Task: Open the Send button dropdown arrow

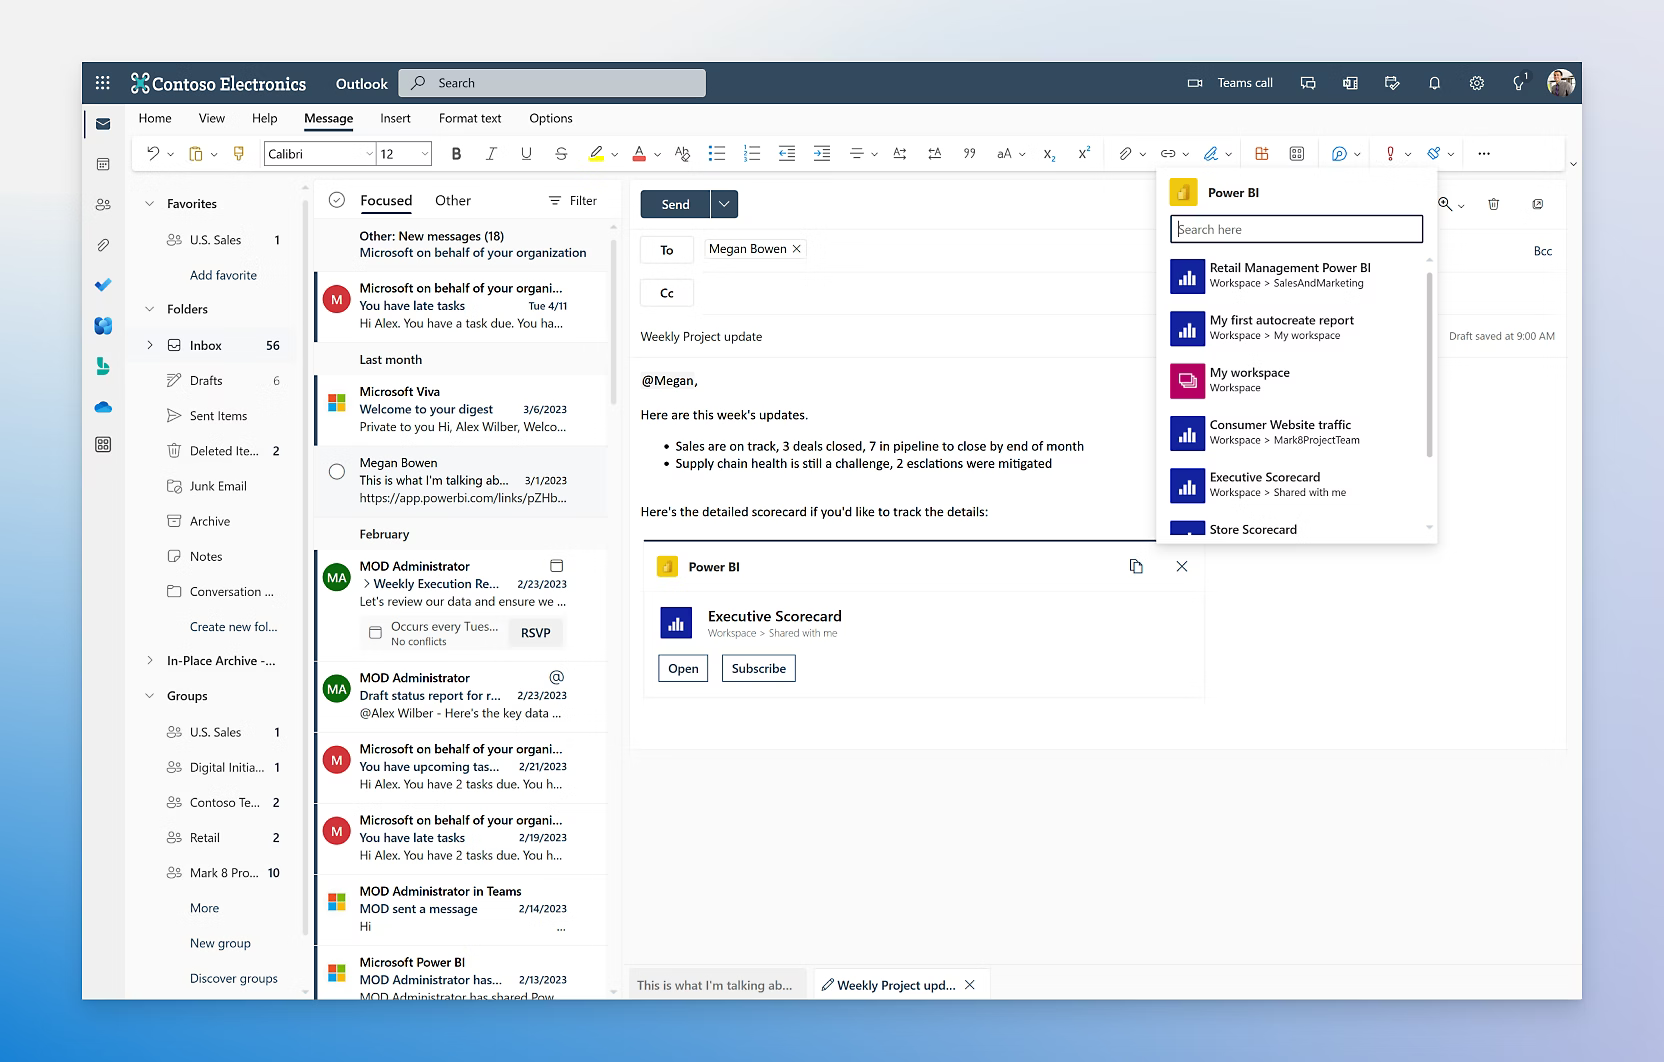Action: 723,204
